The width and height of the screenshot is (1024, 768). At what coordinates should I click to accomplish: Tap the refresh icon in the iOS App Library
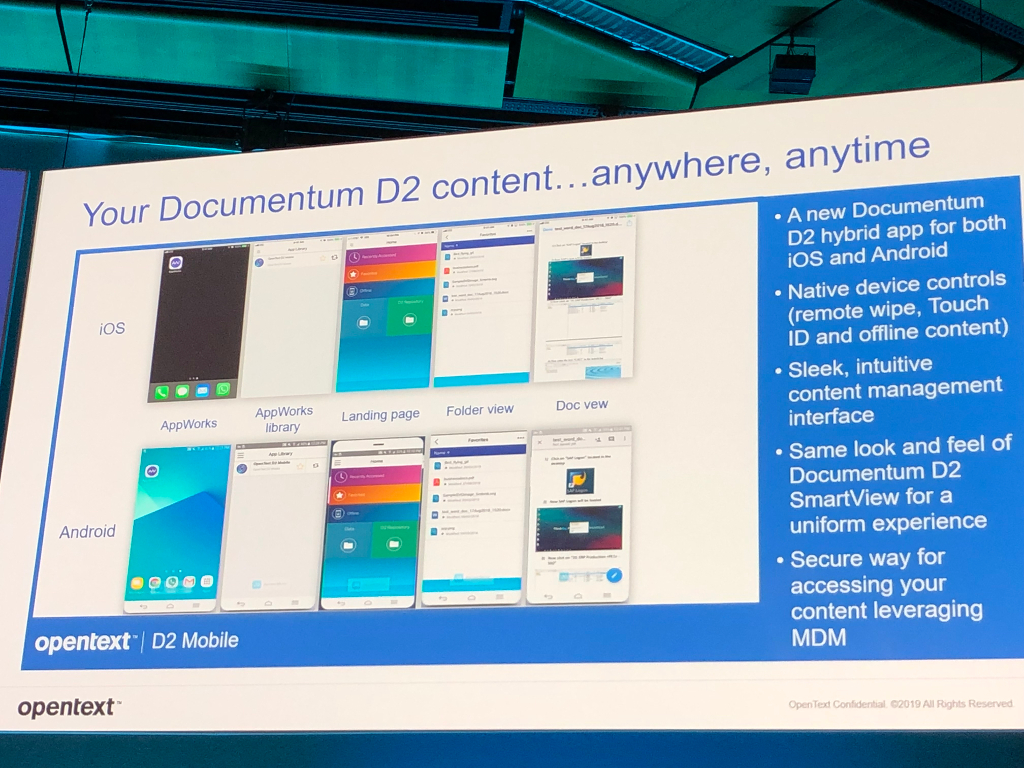[334, 258]
